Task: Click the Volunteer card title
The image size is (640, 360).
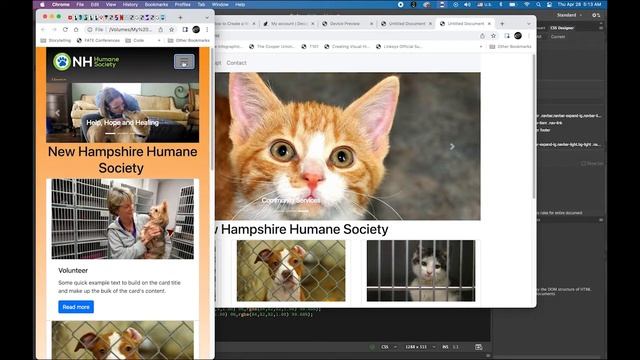Action: [x=73, y=270]
